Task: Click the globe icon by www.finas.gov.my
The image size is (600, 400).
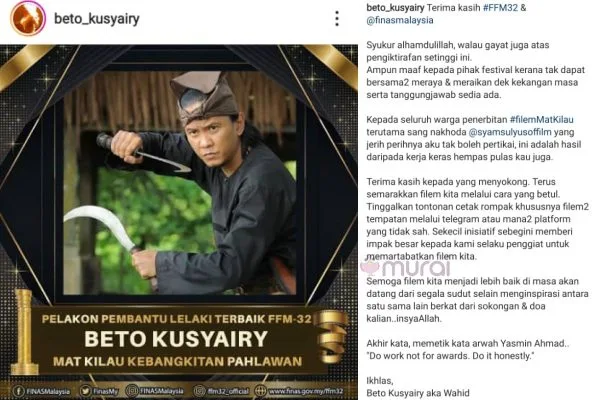Action: (x=260, y=391)
